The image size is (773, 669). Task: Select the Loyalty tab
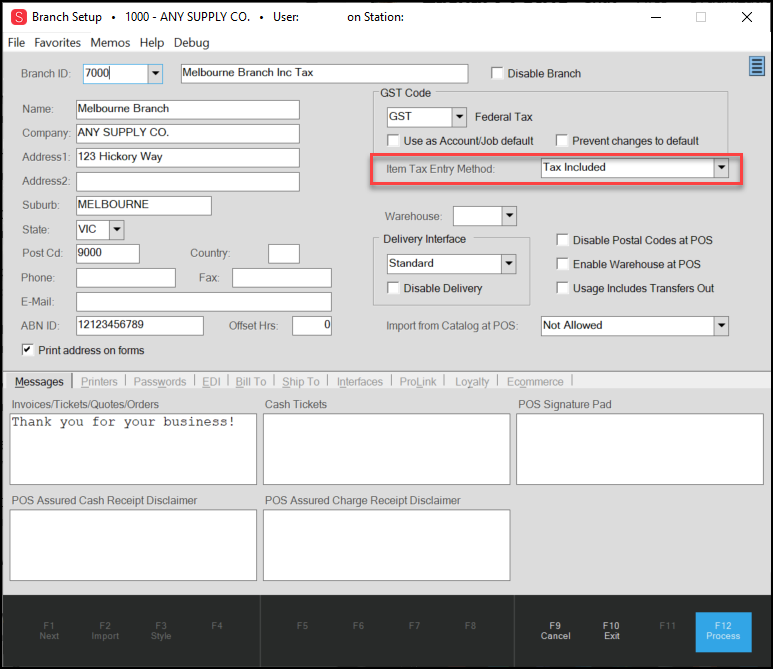472,382
